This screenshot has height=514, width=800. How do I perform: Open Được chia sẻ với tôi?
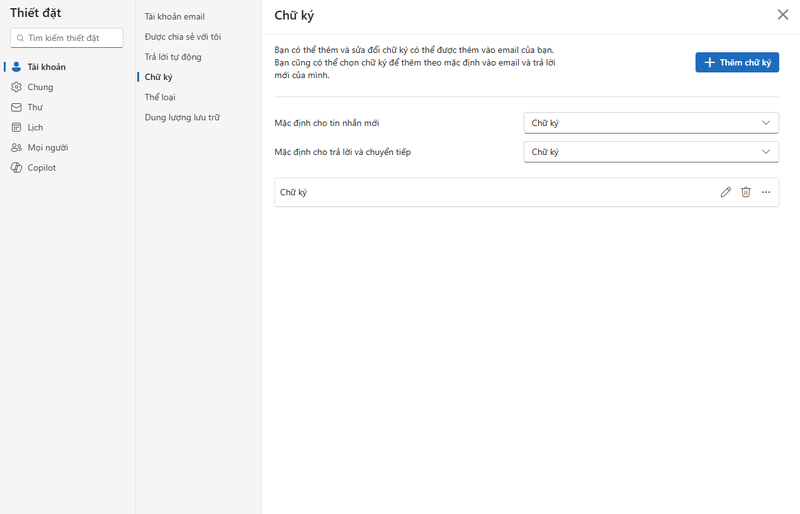click(183, 37)
